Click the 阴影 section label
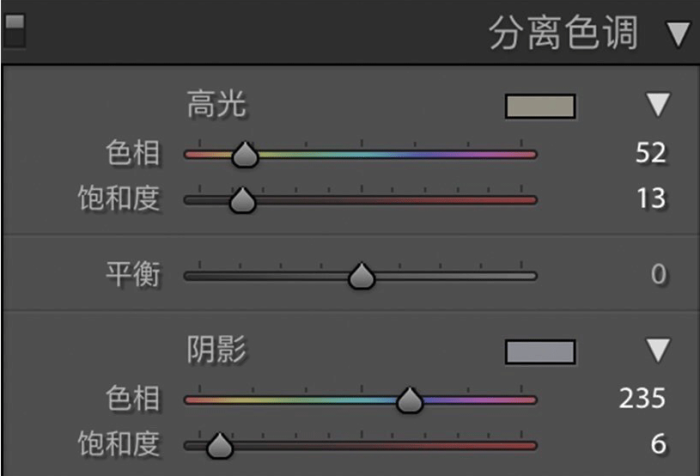This screenshot has height=476, width=700. click(216, 349)
